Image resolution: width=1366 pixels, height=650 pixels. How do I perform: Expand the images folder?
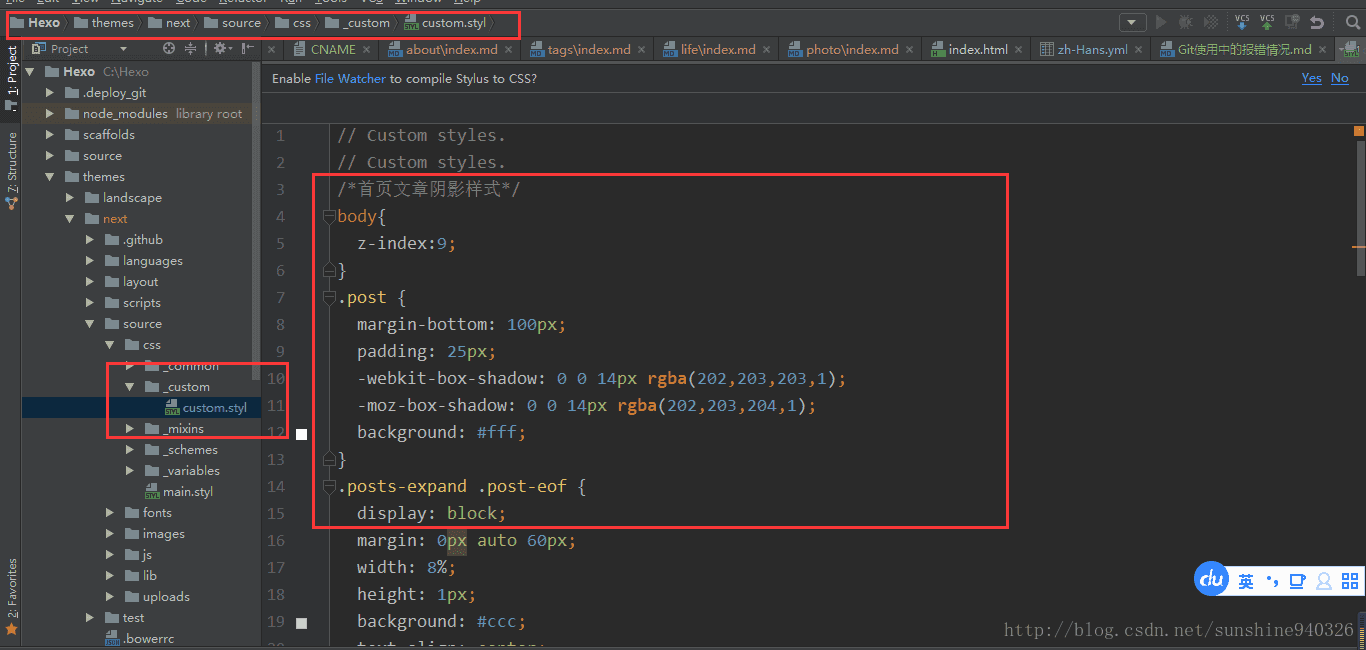coord(110,534)
